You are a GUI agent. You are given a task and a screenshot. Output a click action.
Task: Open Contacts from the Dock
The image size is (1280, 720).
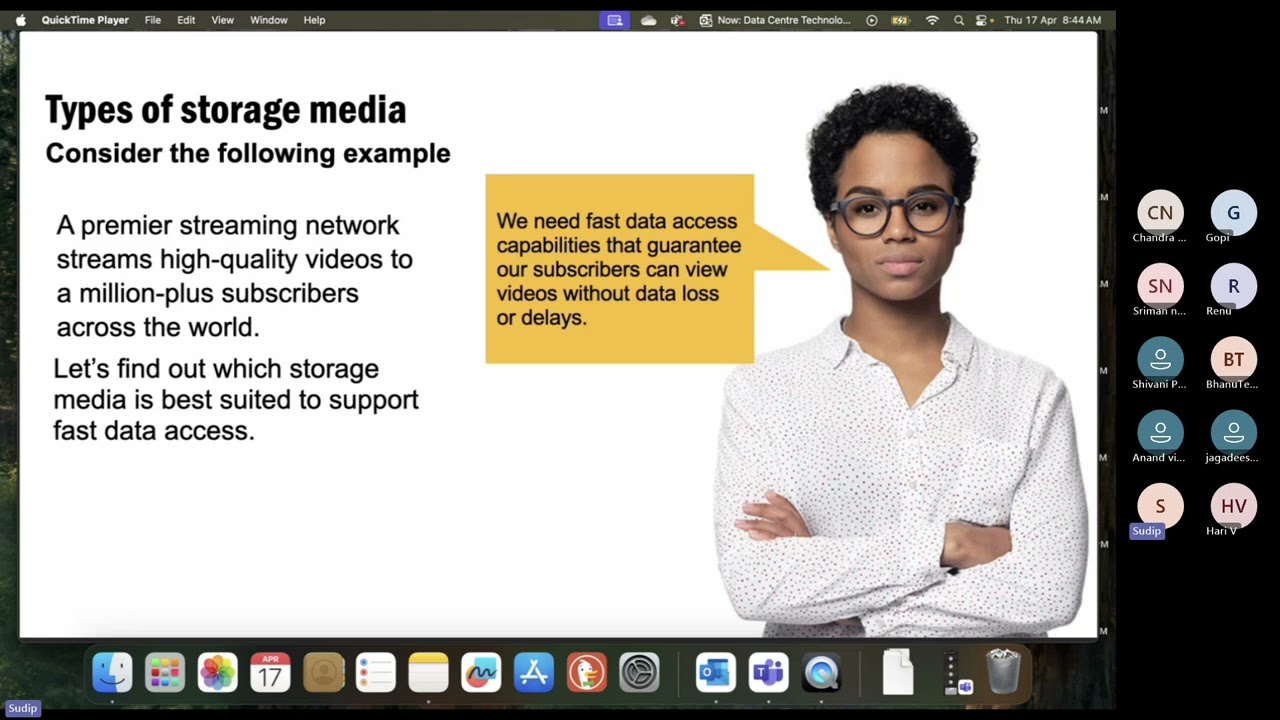pyautogui.click(x=323, y=672)
